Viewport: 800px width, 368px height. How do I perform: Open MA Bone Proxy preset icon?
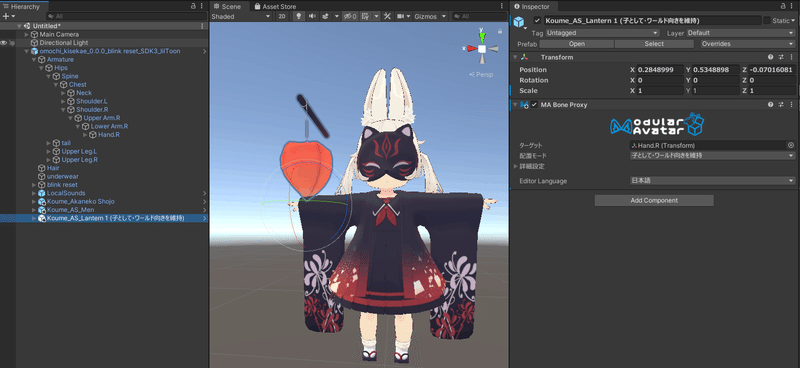[x=781, y=104]
